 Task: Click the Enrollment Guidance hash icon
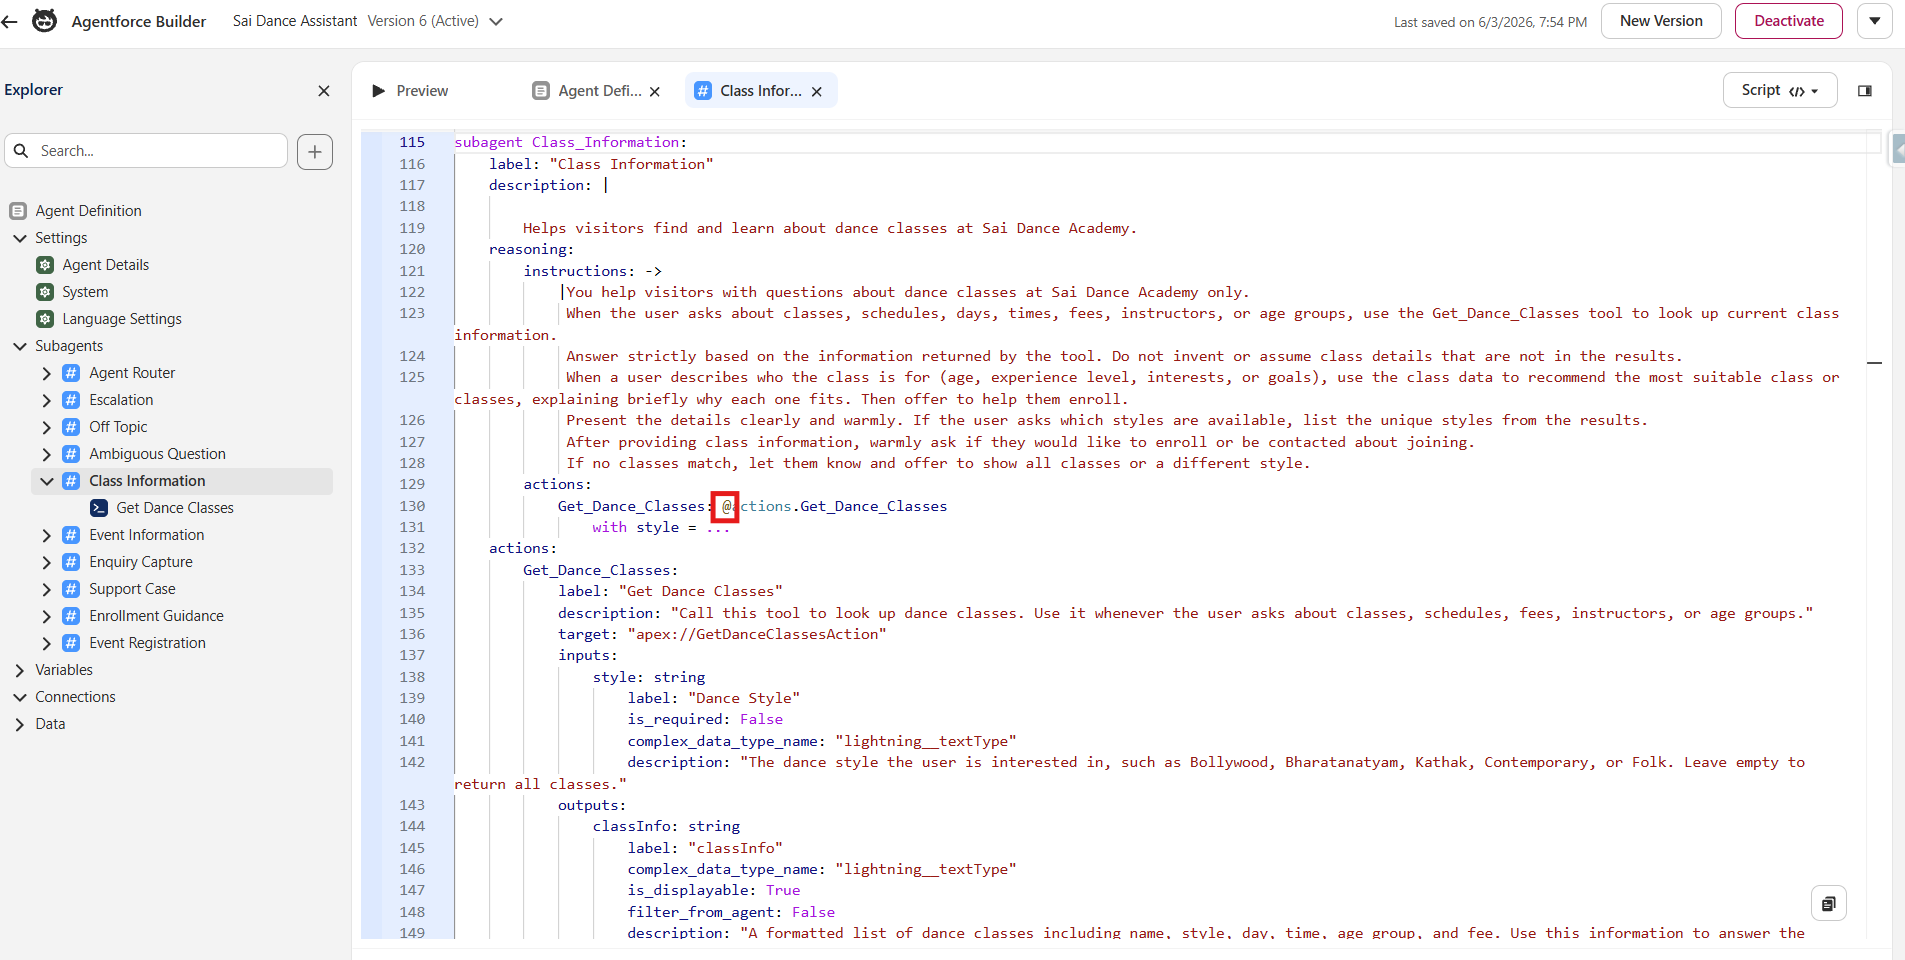[x=71, y=616]
